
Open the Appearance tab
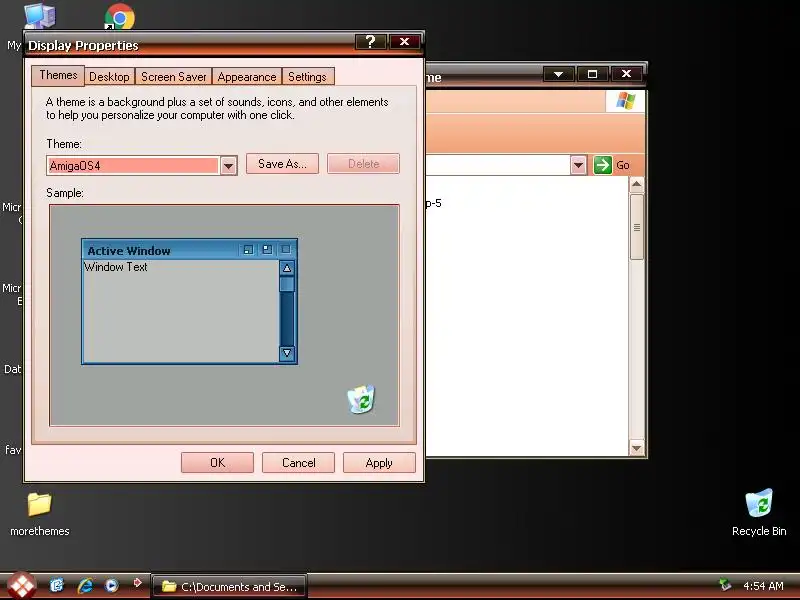[x=247, y=77]
